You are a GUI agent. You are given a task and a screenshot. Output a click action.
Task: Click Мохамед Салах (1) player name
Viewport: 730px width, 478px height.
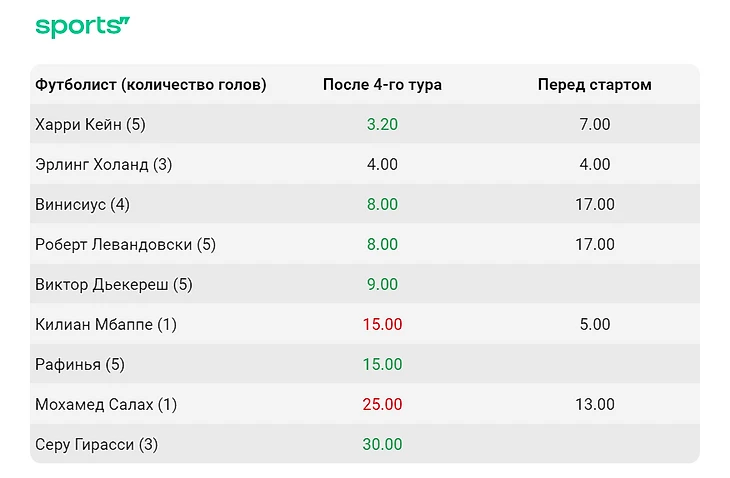[x=106, y=404]
